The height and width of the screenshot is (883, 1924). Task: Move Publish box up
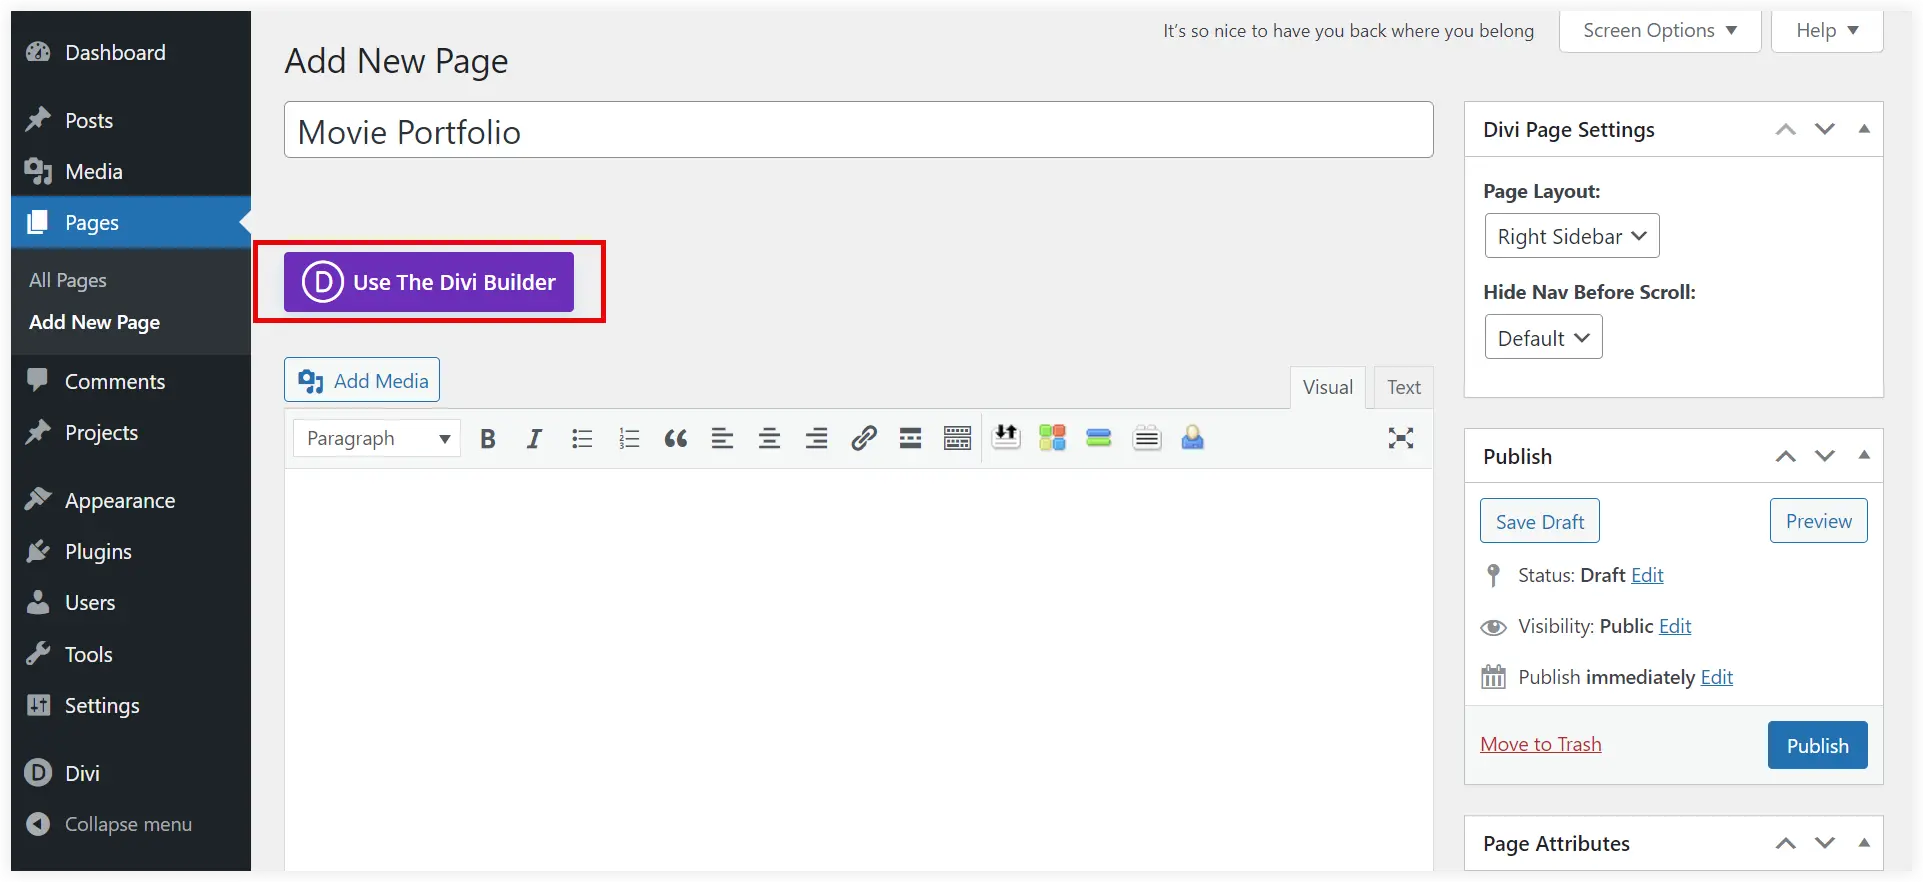click(1786, 457)
